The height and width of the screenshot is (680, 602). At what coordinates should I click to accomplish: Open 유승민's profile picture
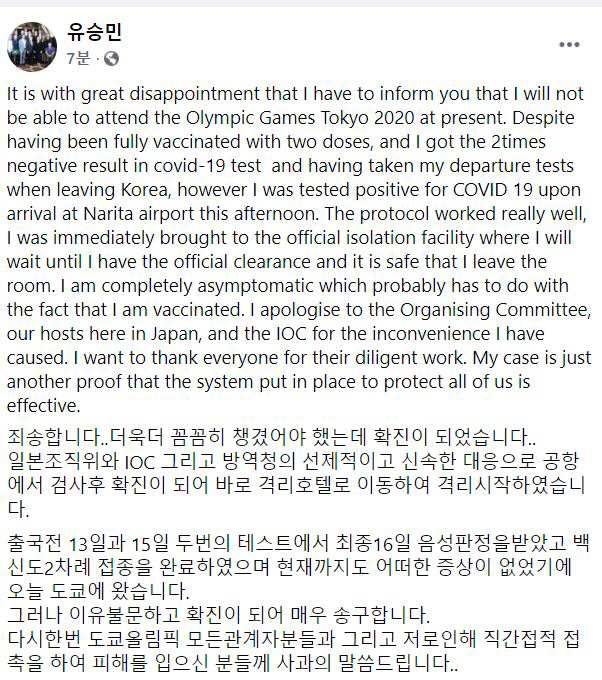click(32, 46)
